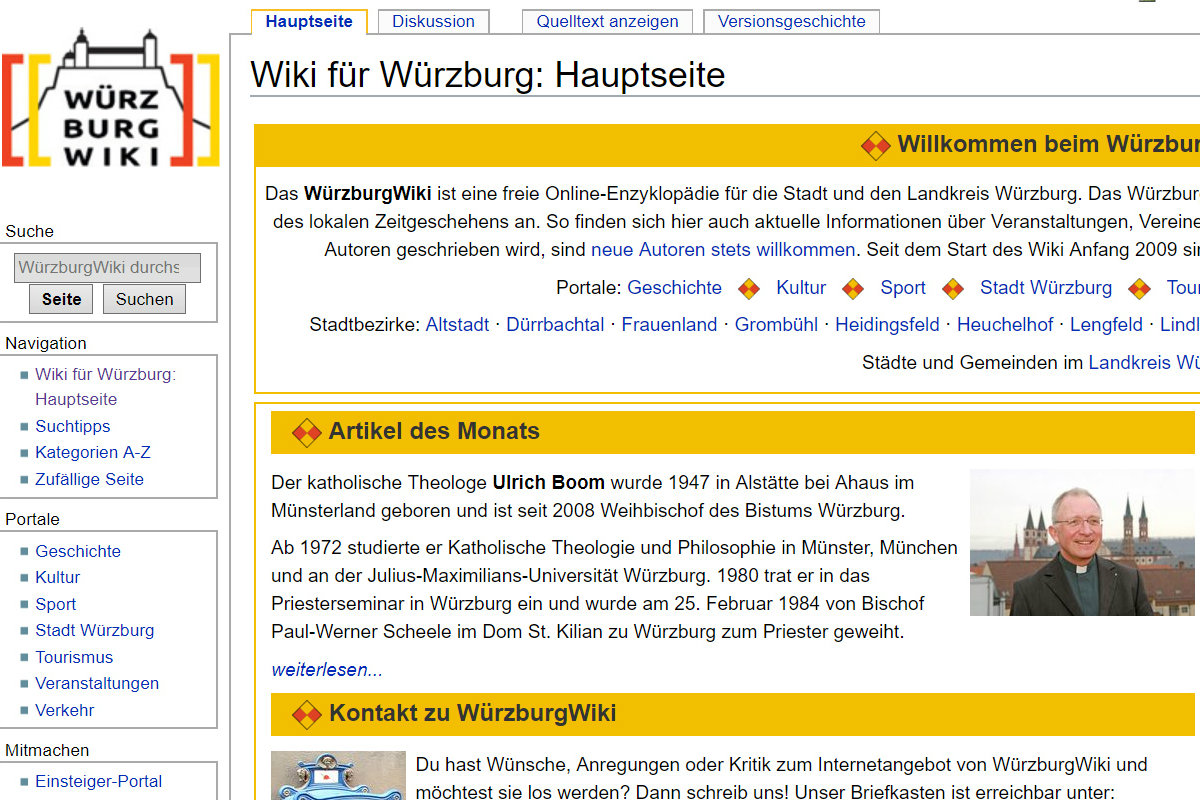This screenshot has height=800, width=1200.
Task: Open the Dürrbachtal district link
Action: (555, 324)
